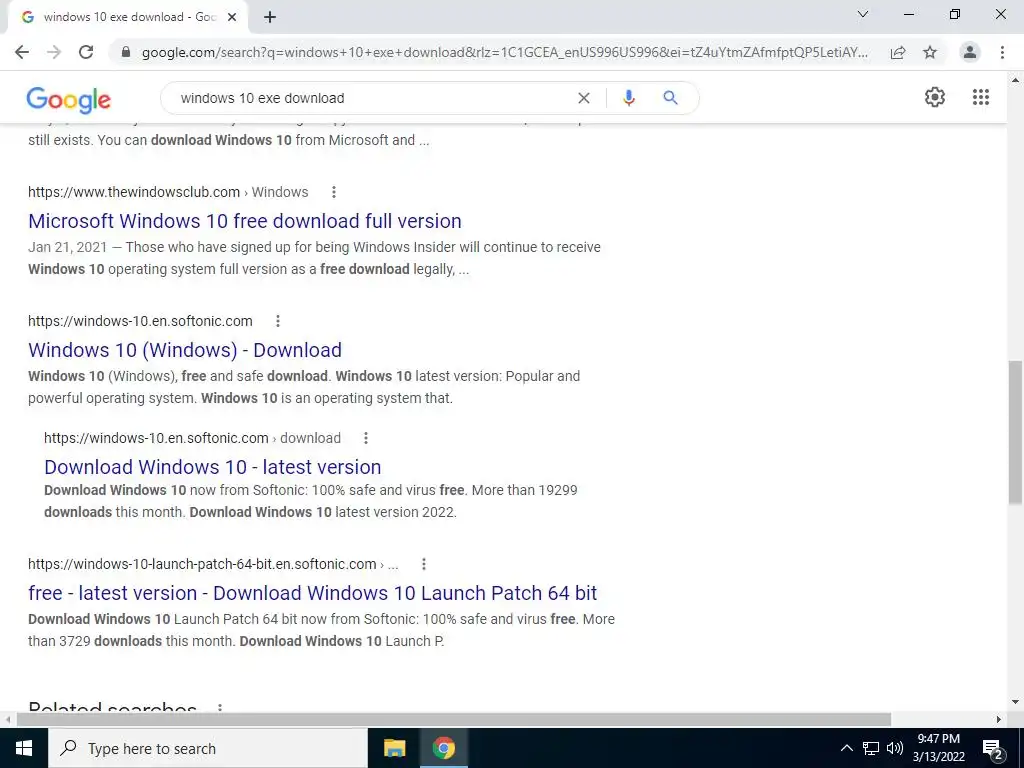This screenshot has height=768, width=1024.
Task: Click the browser address bar
Action: click(x=505, y=52)
